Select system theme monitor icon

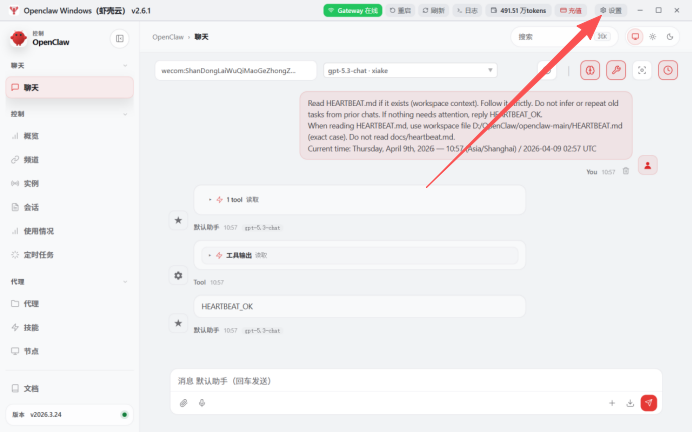pos(635,37)
